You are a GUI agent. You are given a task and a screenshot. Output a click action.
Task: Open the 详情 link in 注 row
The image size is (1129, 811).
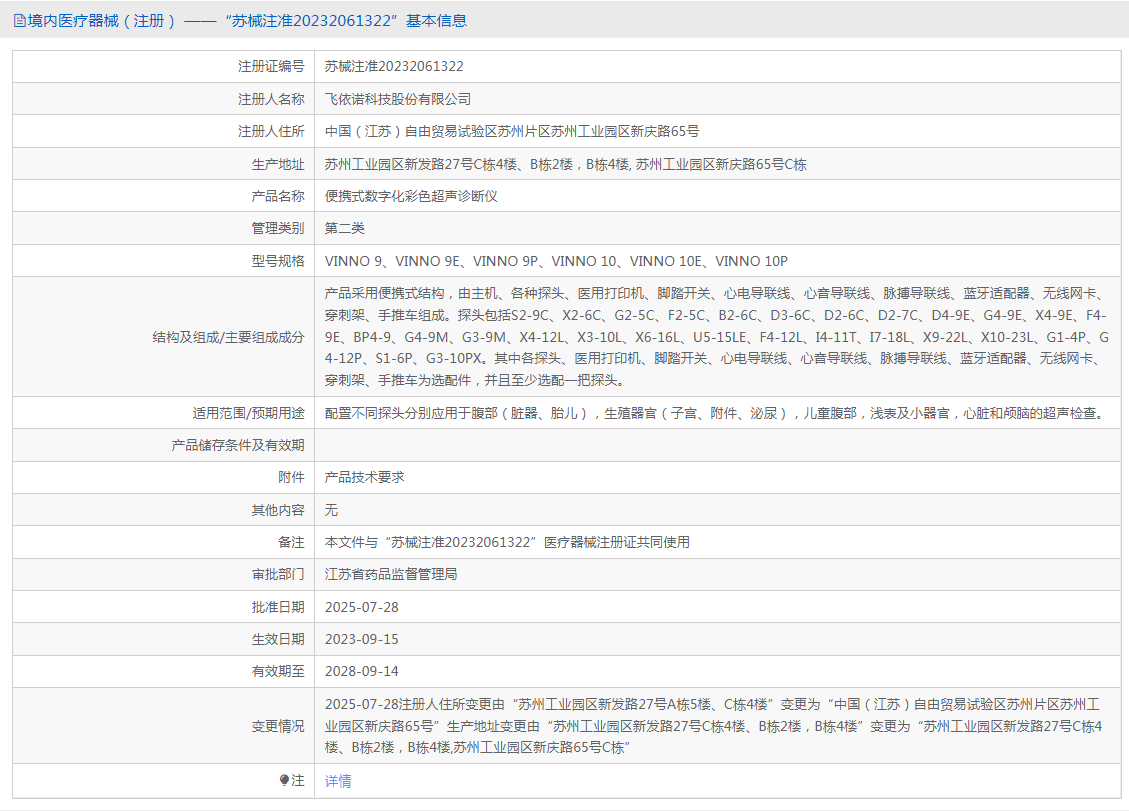click(x=338, y=781)
